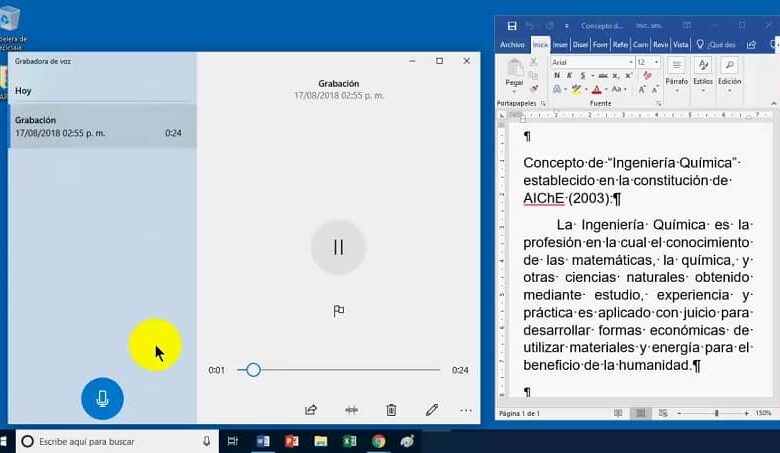The height and width of the screenshot is (453, 780).
Task: Delete the recording with the trash icon
Action: pos(391,410)
